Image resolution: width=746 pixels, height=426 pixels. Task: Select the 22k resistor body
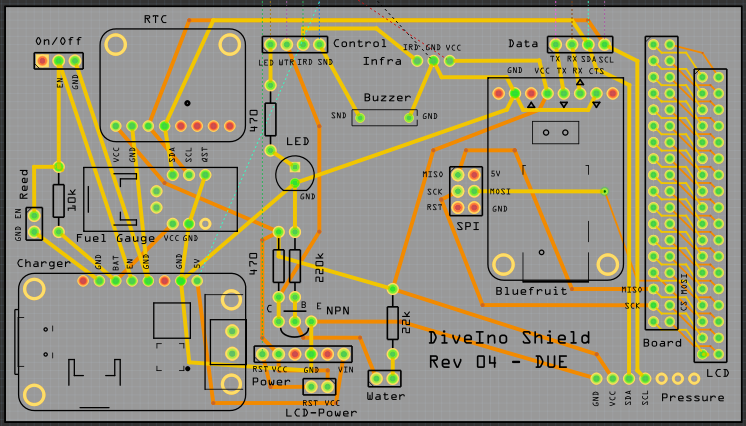coord(393,323)
